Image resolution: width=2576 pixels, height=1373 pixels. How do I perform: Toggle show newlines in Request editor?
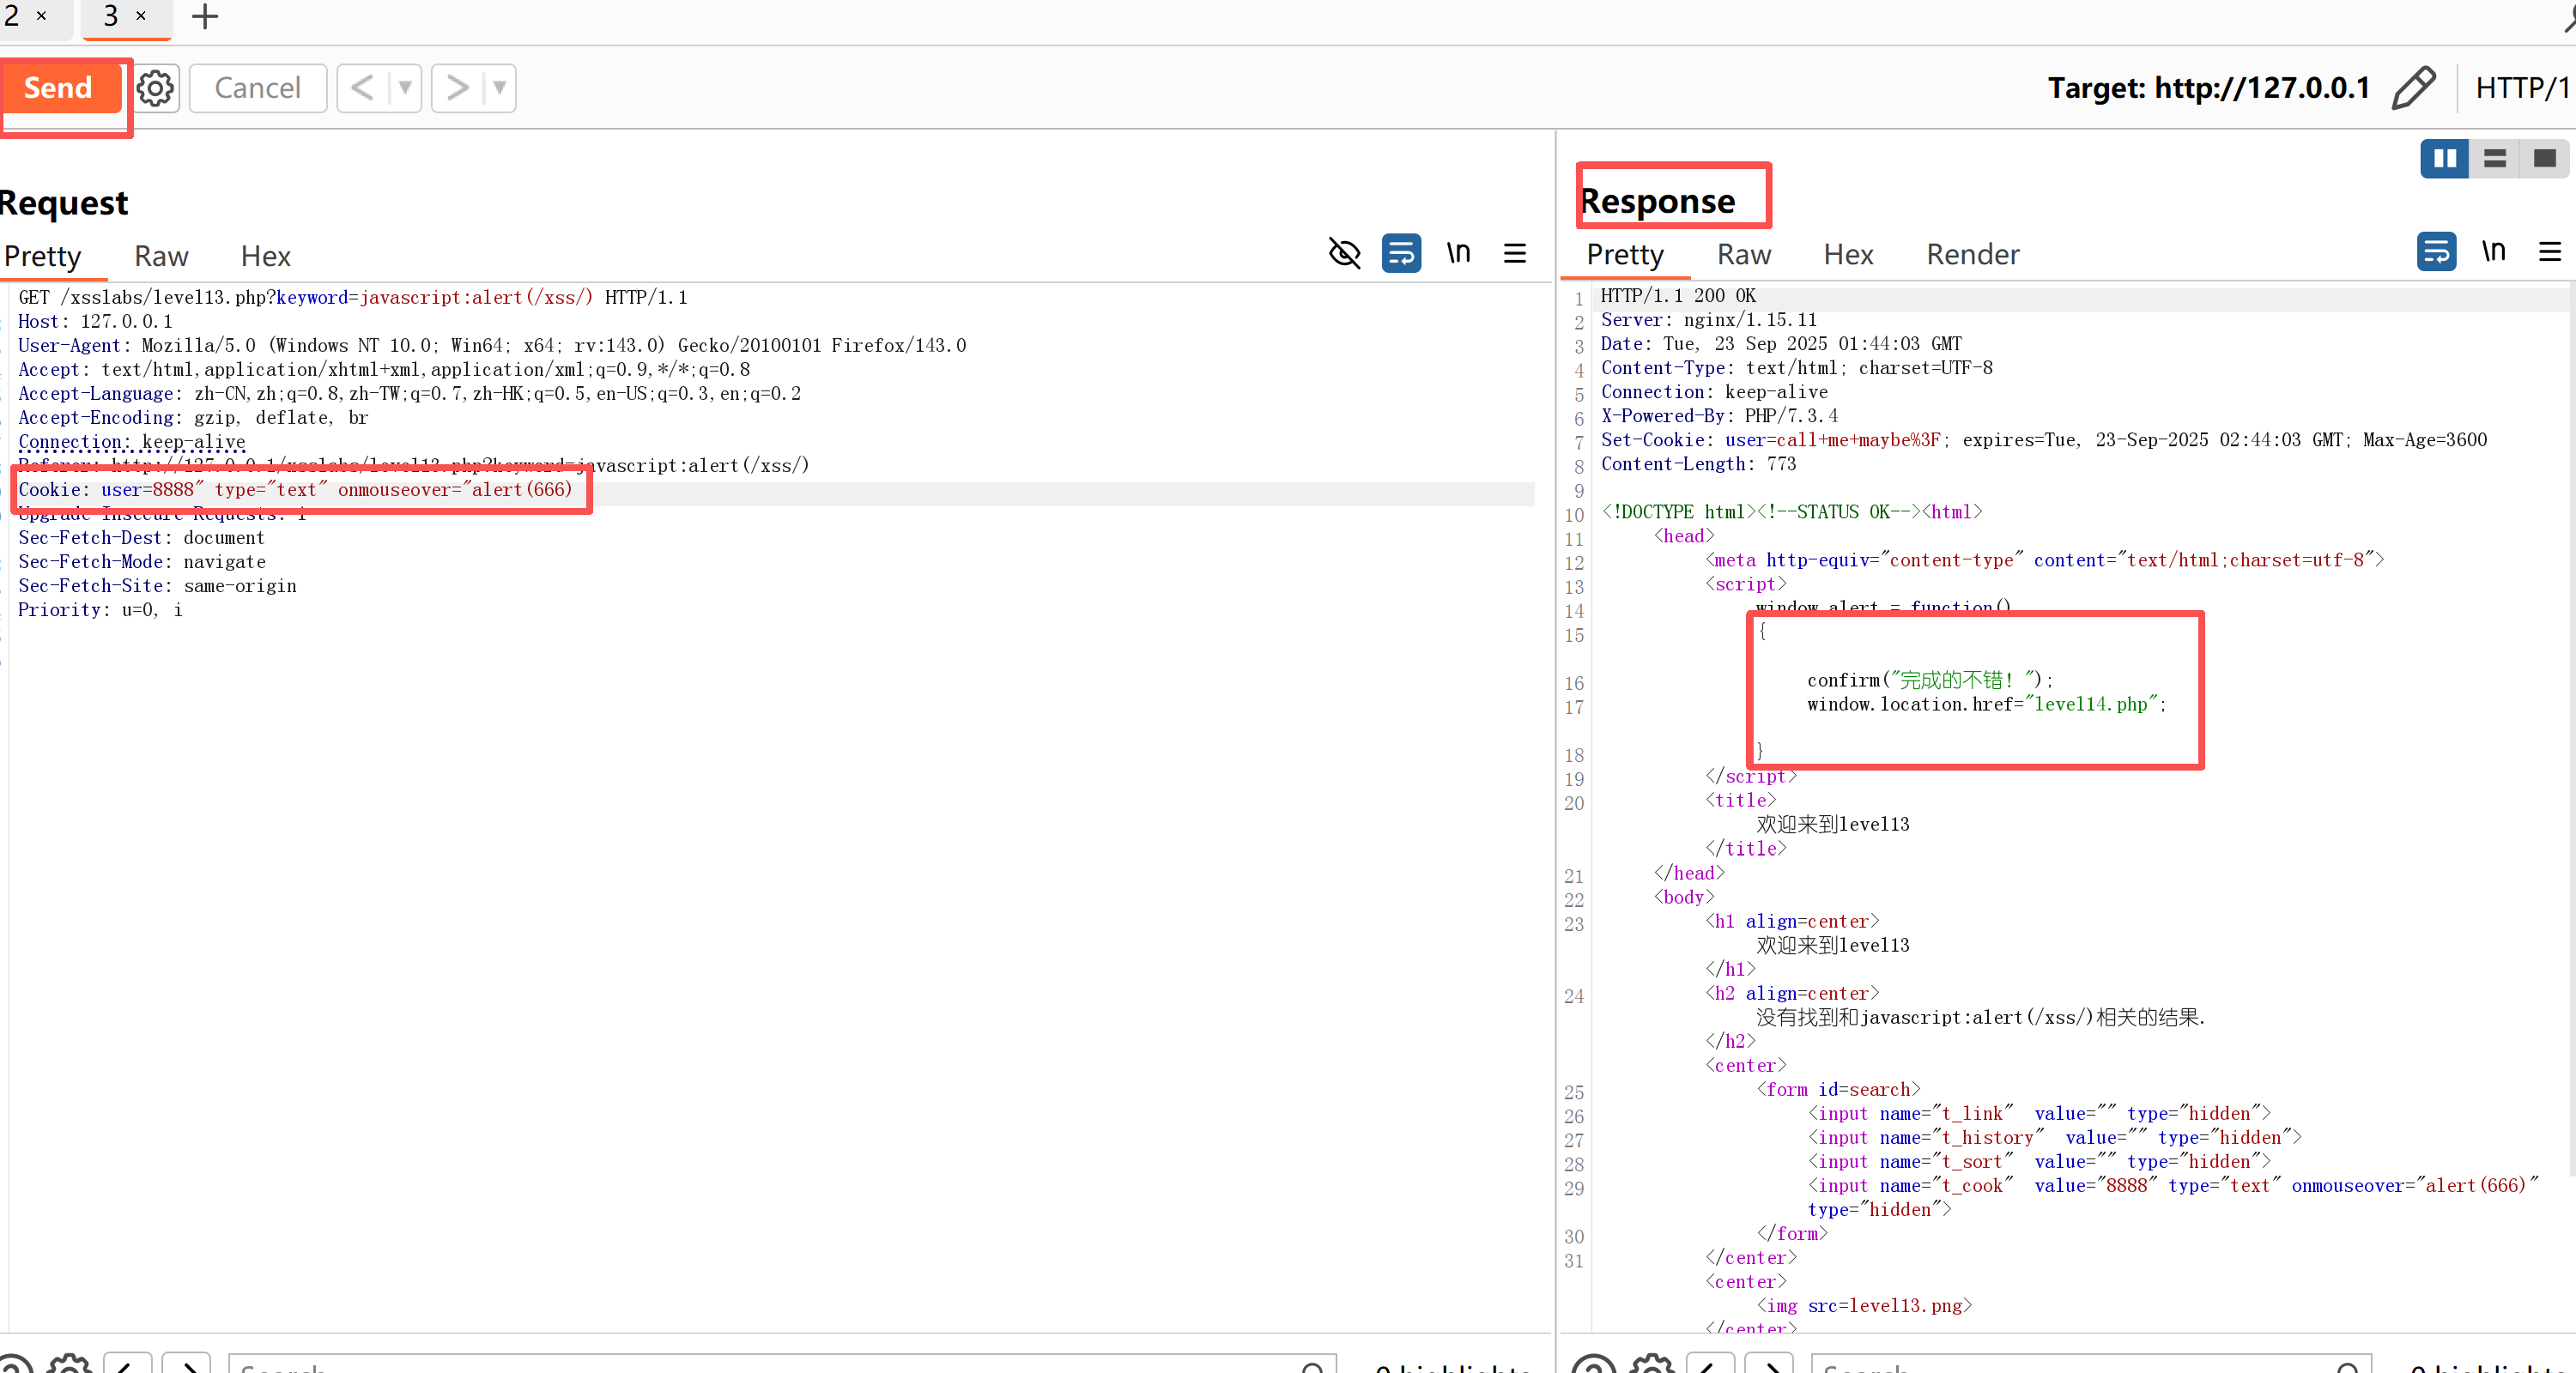(1459, 253)
